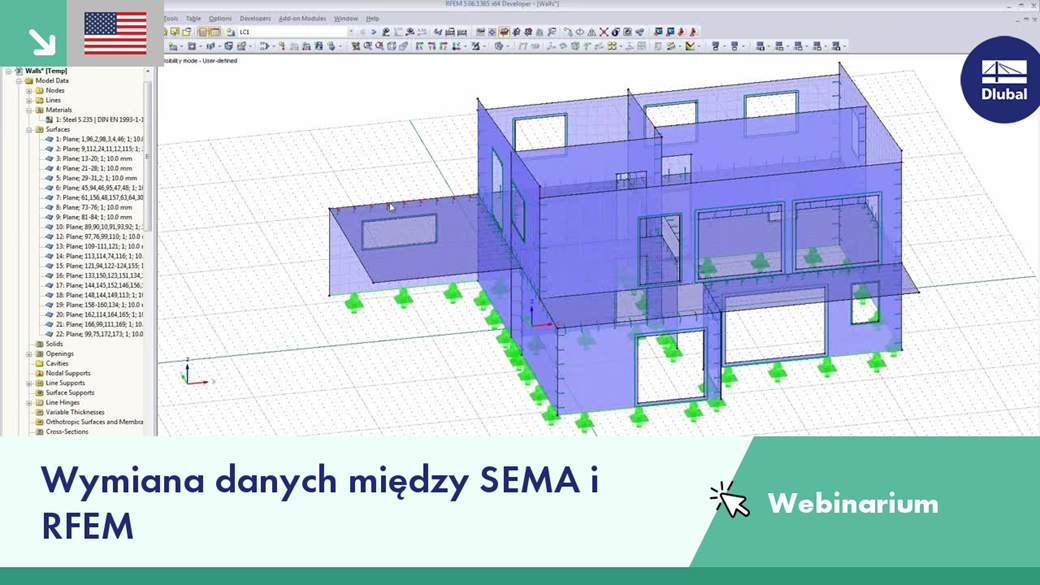
Task: Expand the Line Supports tree node
Action: click(x=29, y=383)
